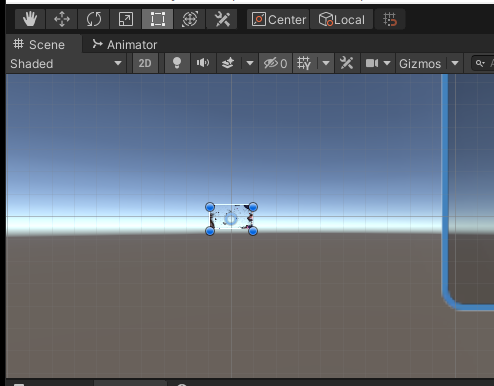Screen dimensions: 494x386
Task: Select the Rect tool
Action: pyautogui.click(x=158, y=19)
